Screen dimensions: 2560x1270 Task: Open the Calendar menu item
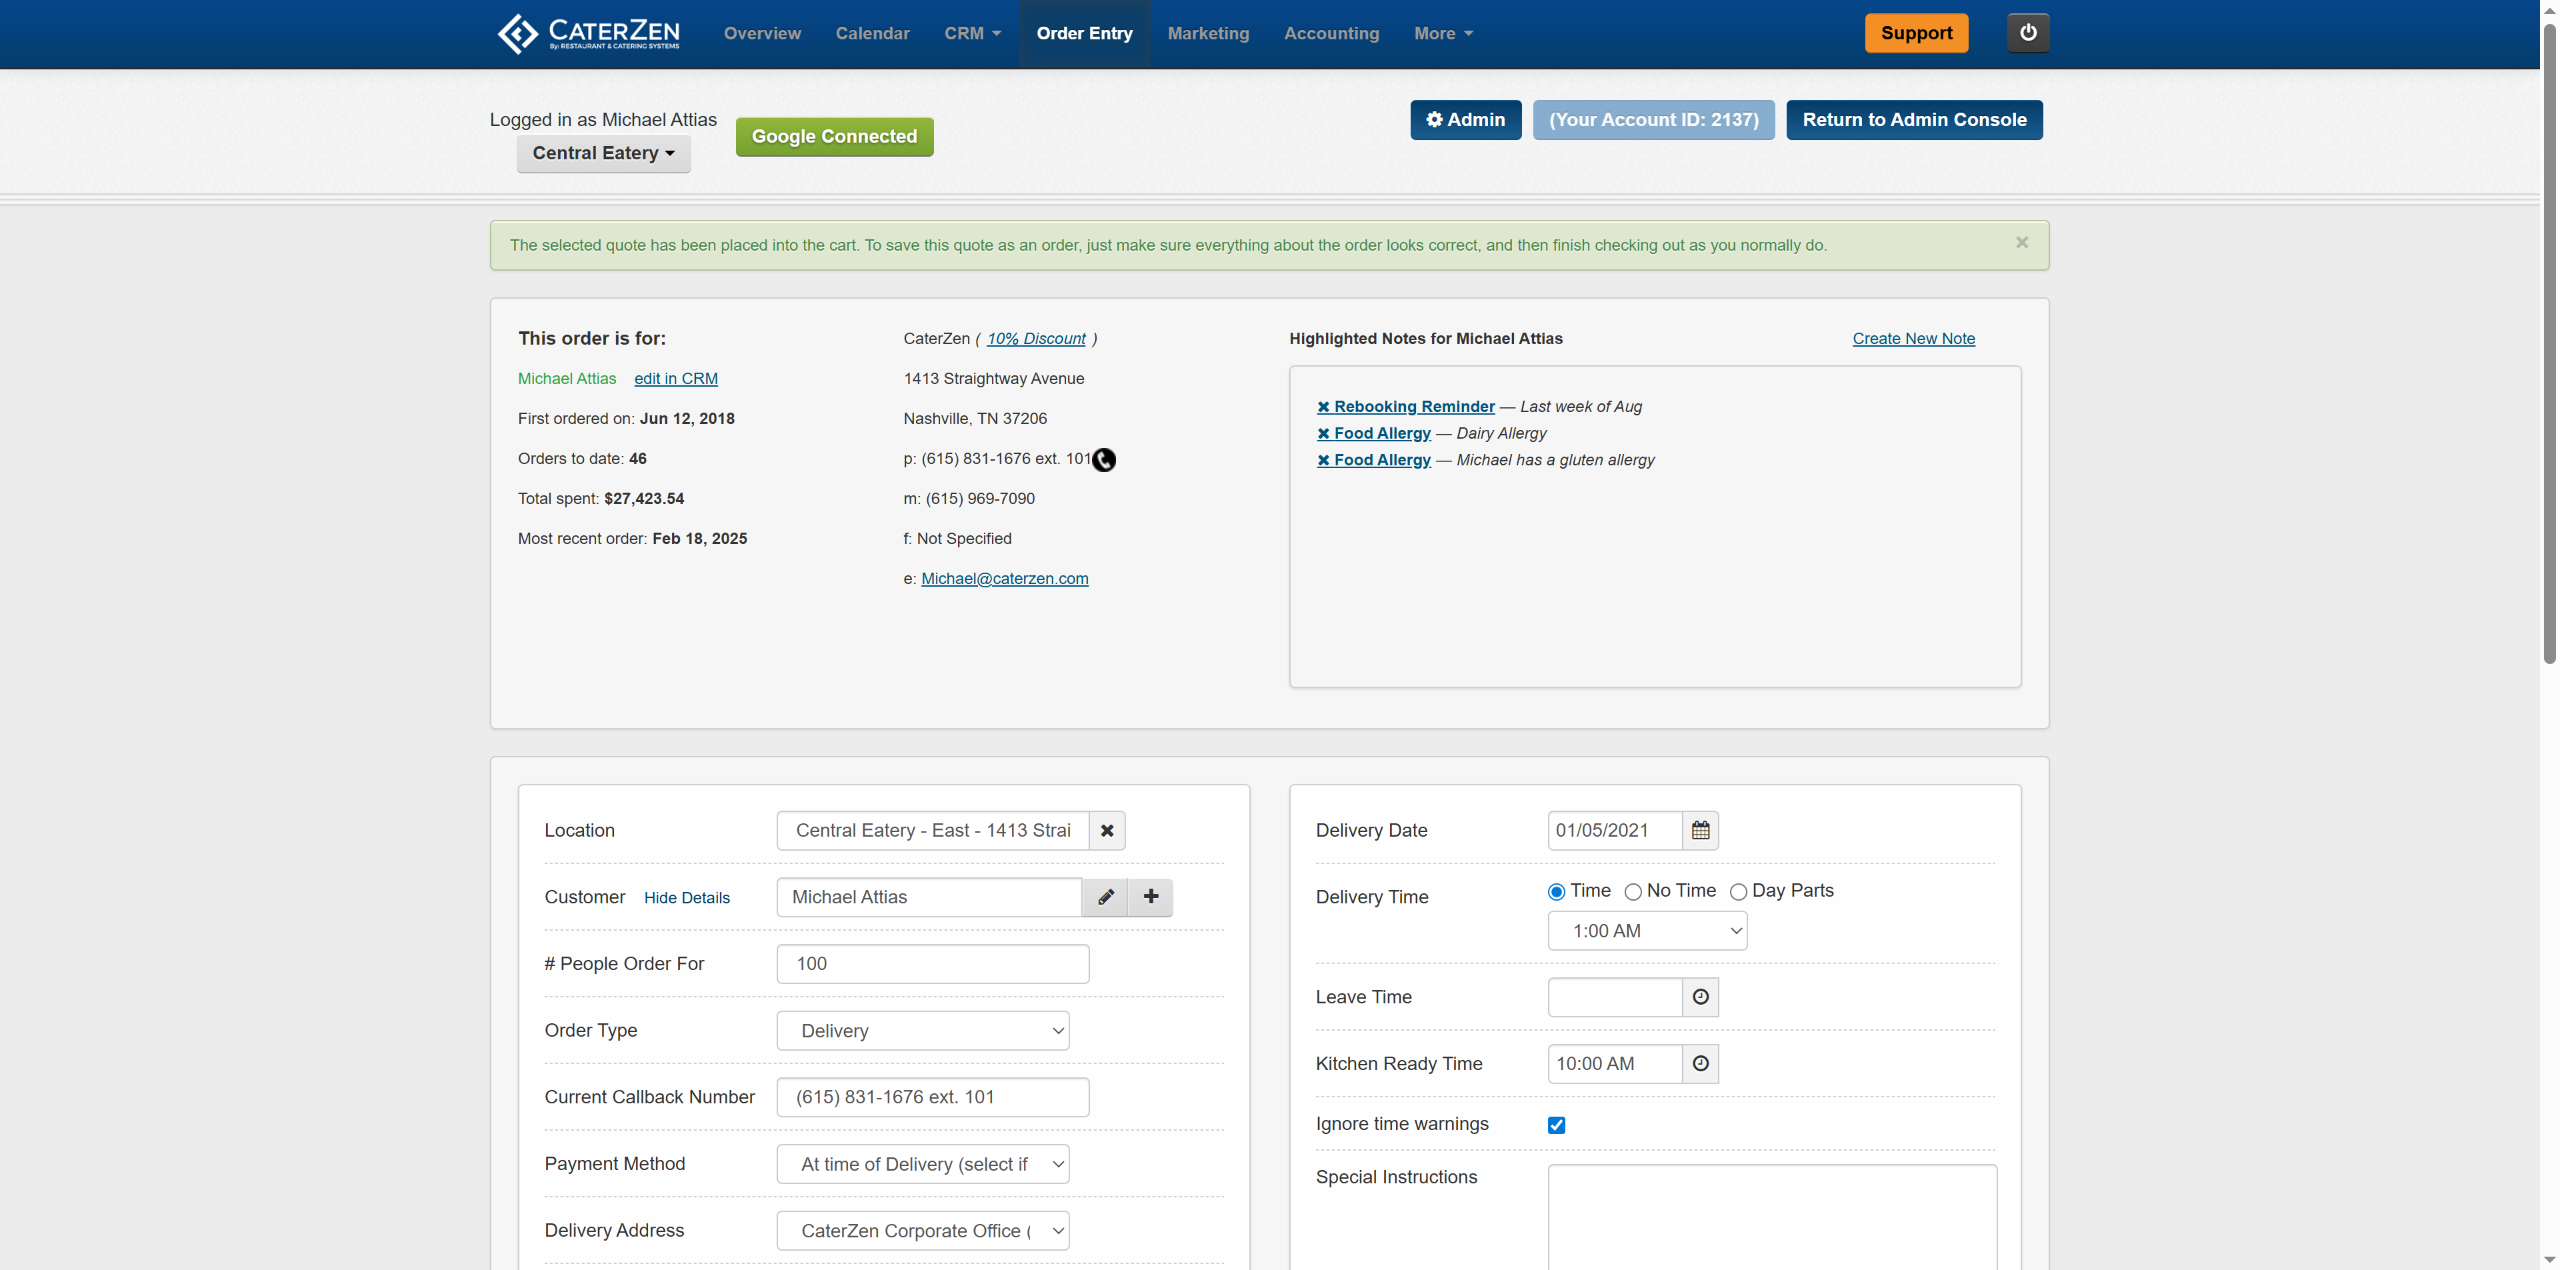[x=872, y=34]
